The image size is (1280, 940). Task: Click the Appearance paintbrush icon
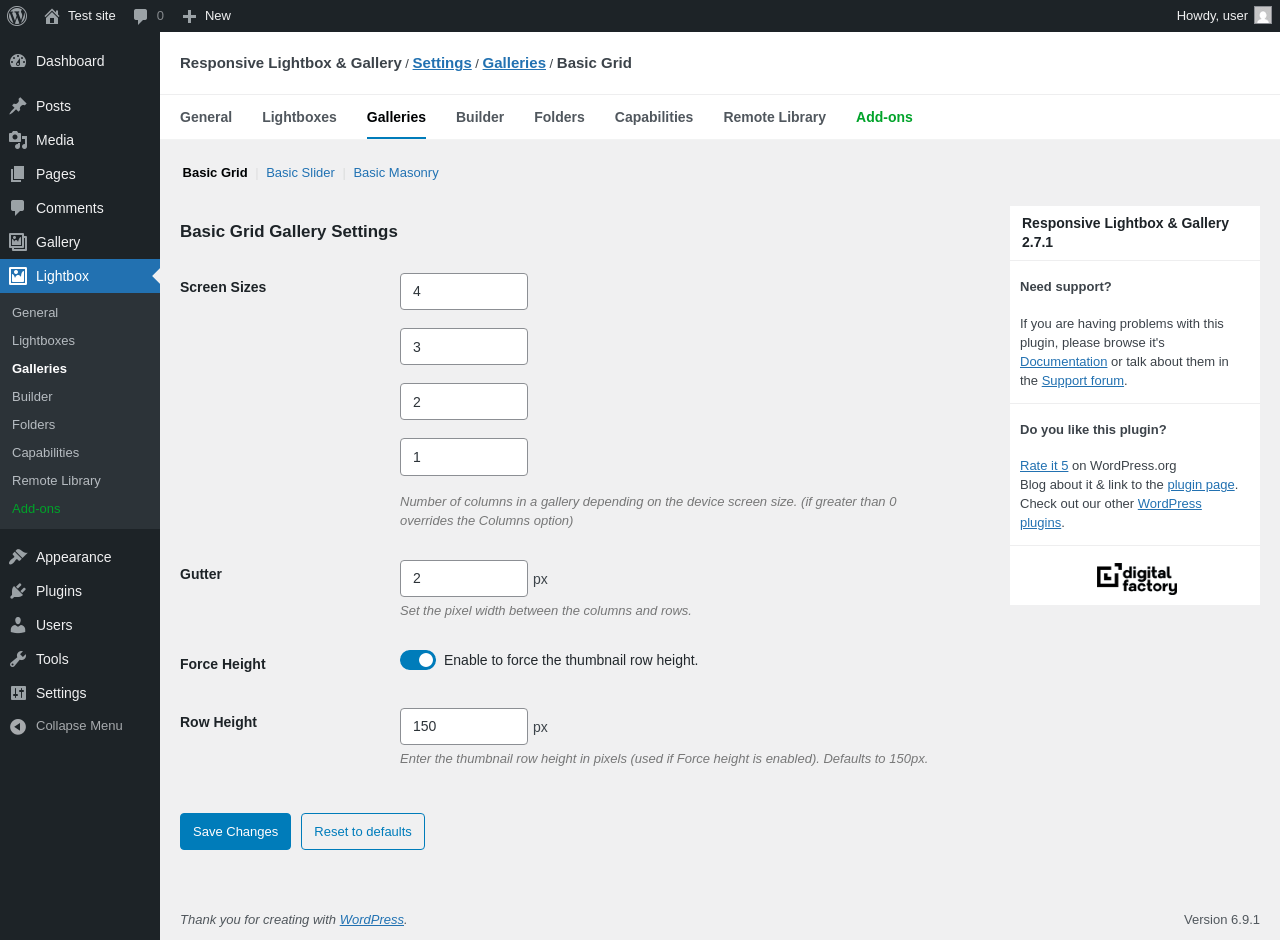[x=18, y=557]
